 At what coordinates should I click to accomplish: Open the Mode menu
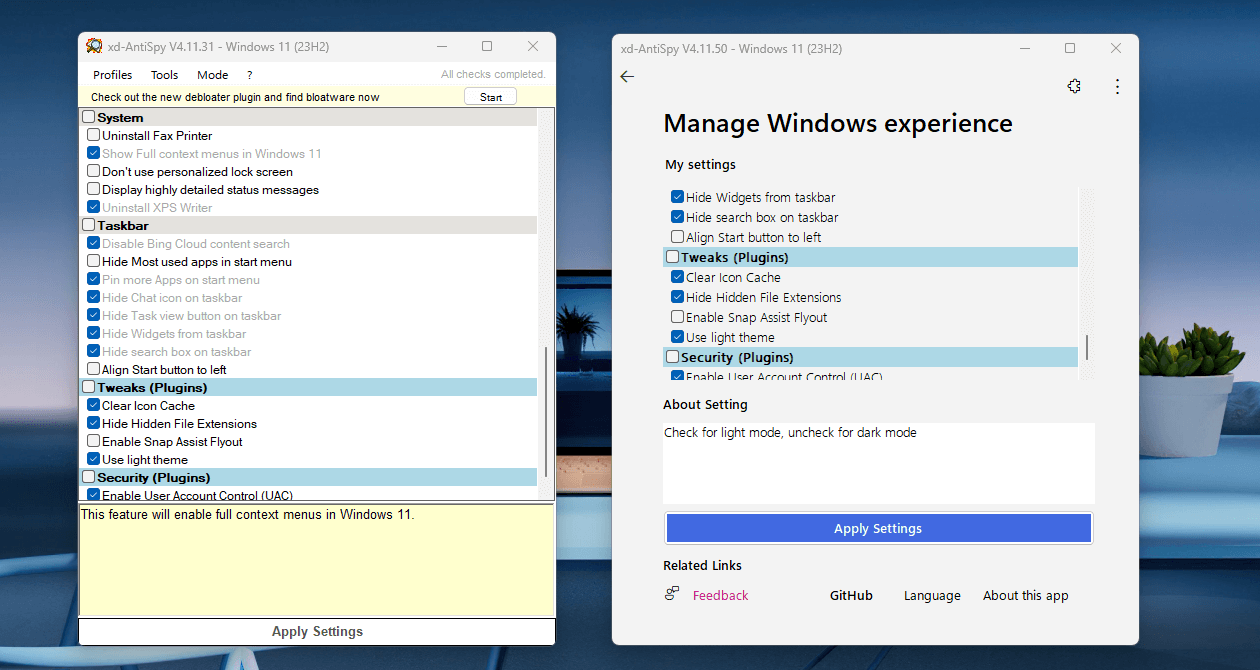pyautogui.click(x=212, y=75)
